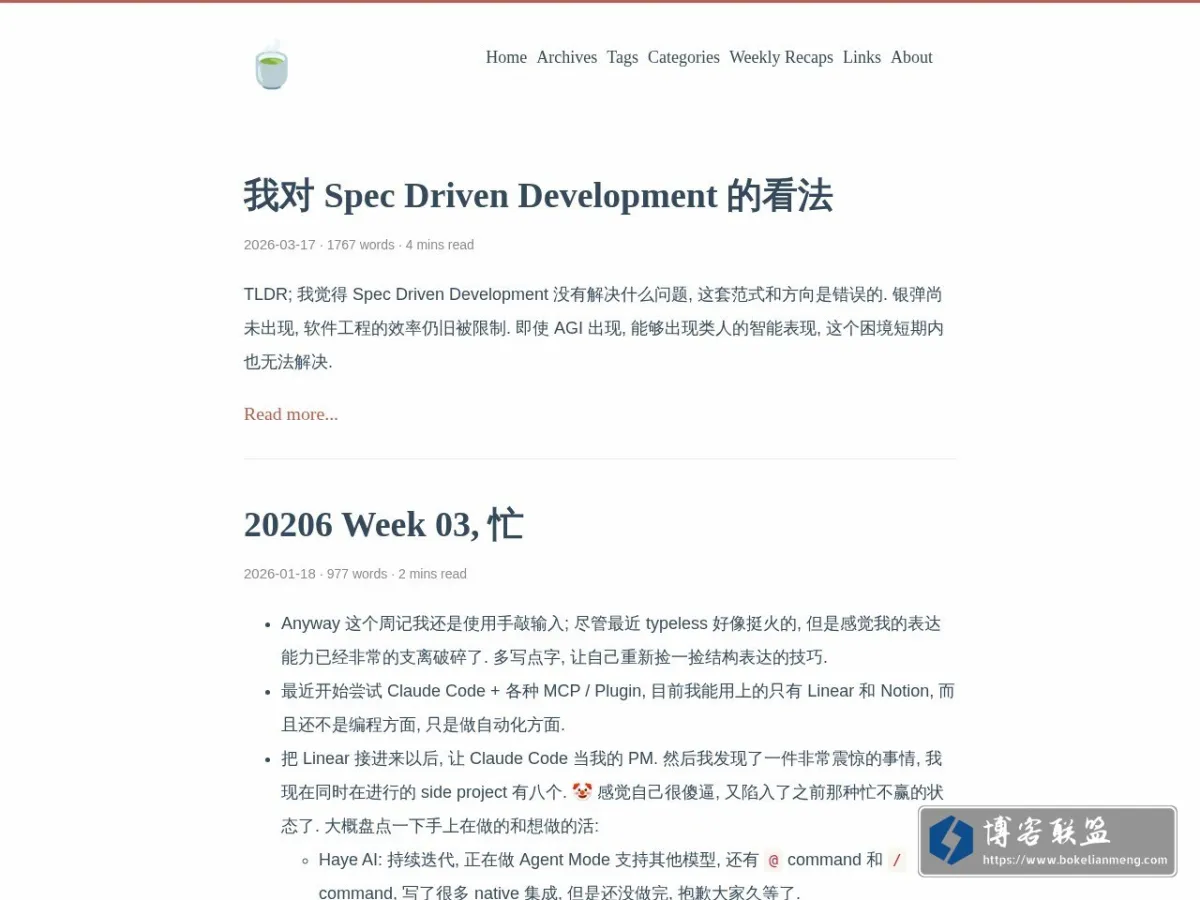Open the Links page
The image size is (1200, 900).
[862, 57]
